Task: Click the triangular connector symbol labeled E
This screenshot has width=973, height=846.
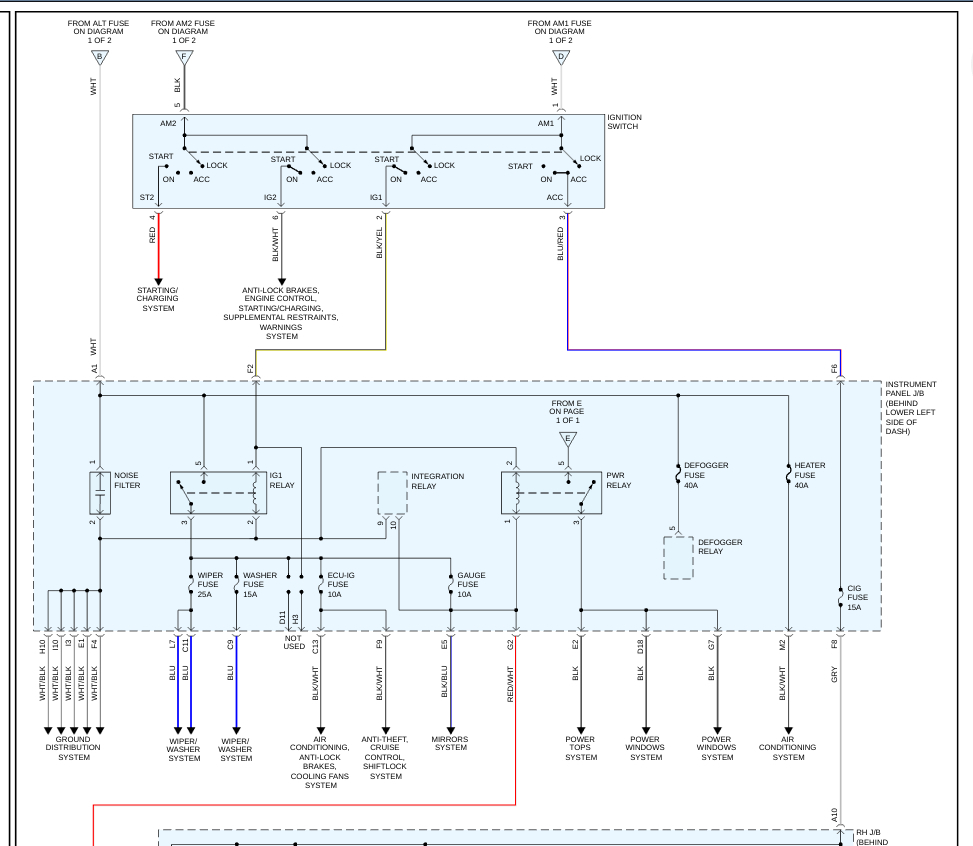Action: click(x=568, y=439)
